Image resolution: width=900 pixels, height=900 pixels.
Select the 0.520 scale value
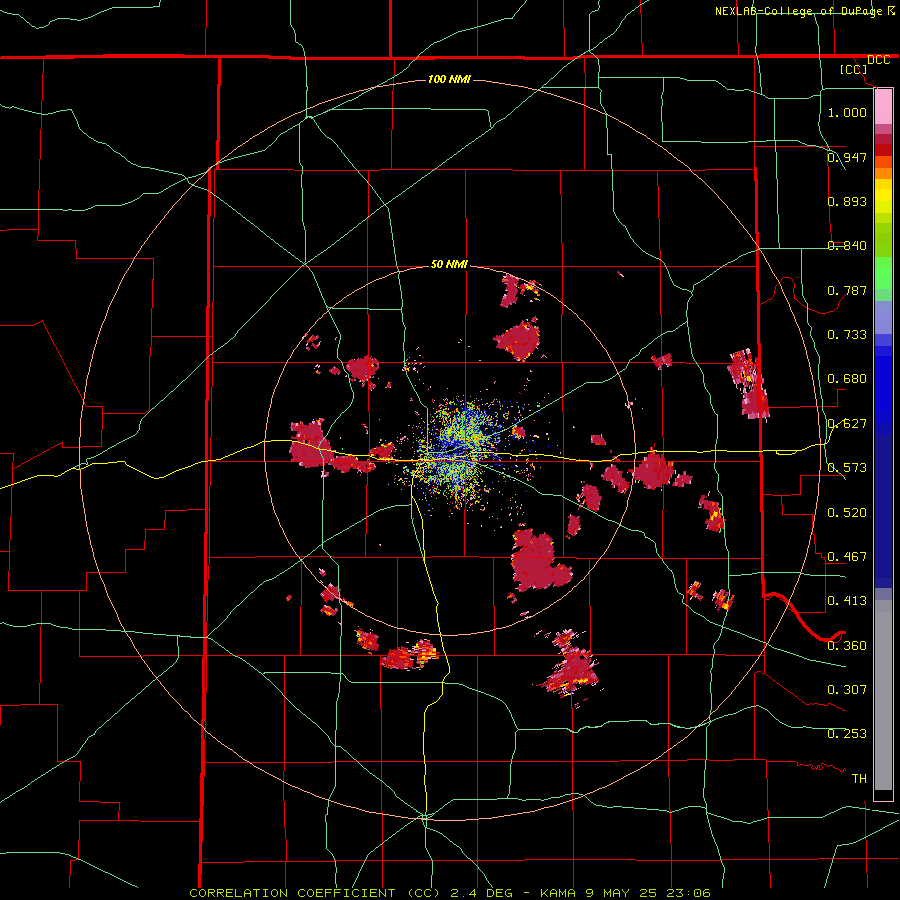tap(847, 513)
